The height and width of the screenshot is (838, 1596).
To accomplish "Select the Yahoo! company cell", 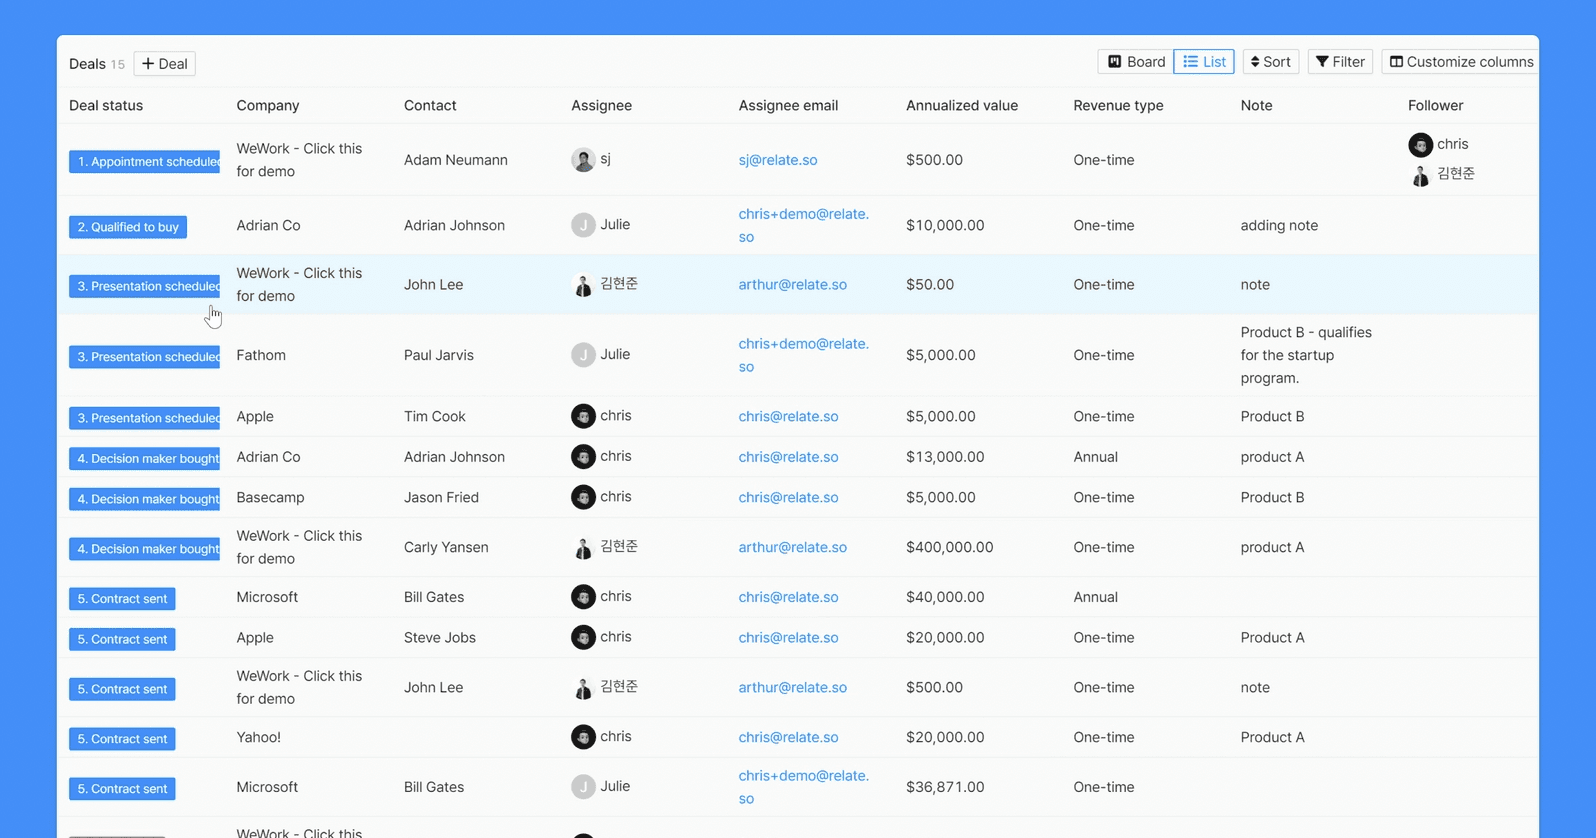I will pyautogui.click(x=258, y=737).
